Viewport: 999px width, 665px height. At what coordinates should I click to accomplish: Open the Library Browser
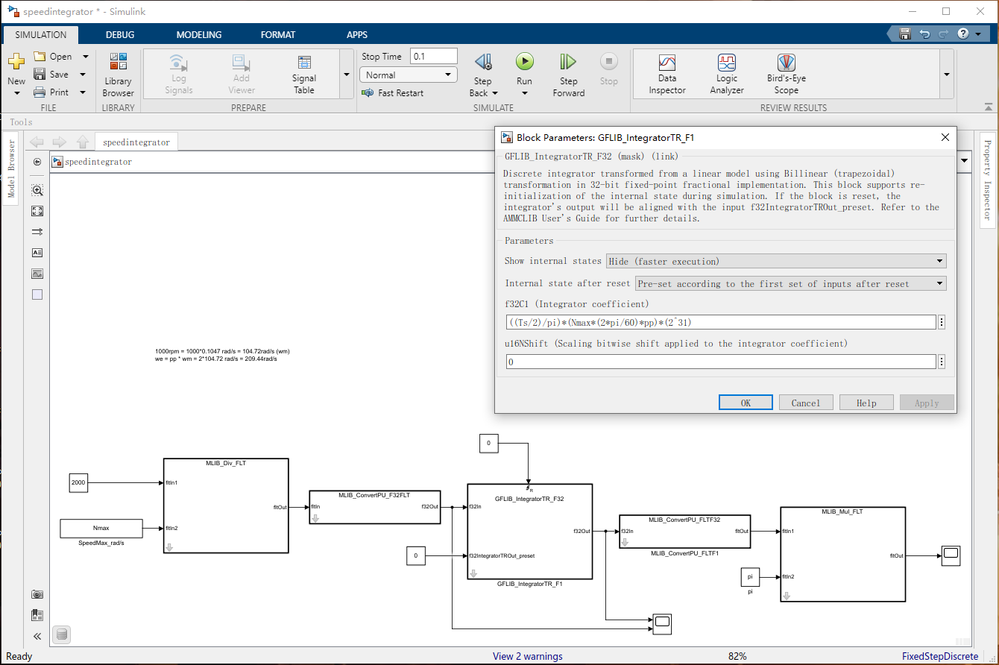(118, 75)
